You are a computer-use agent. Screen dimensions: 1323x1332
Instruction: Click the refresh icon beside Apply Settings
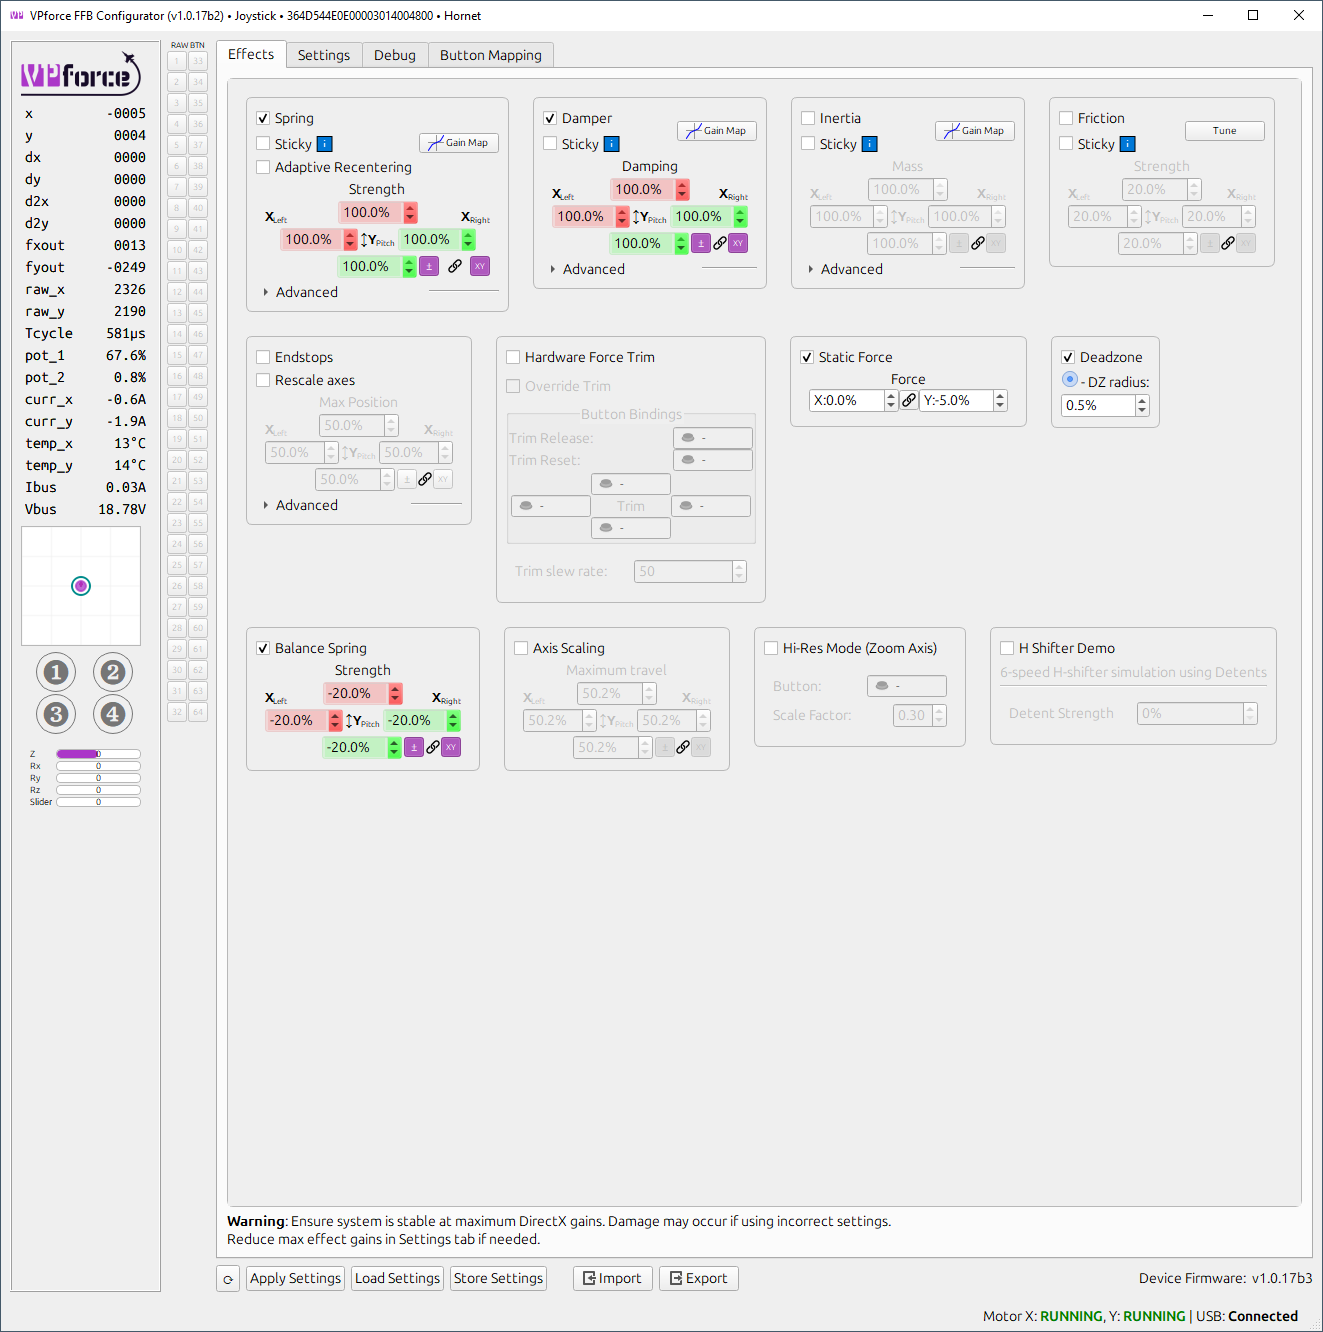227,1278
